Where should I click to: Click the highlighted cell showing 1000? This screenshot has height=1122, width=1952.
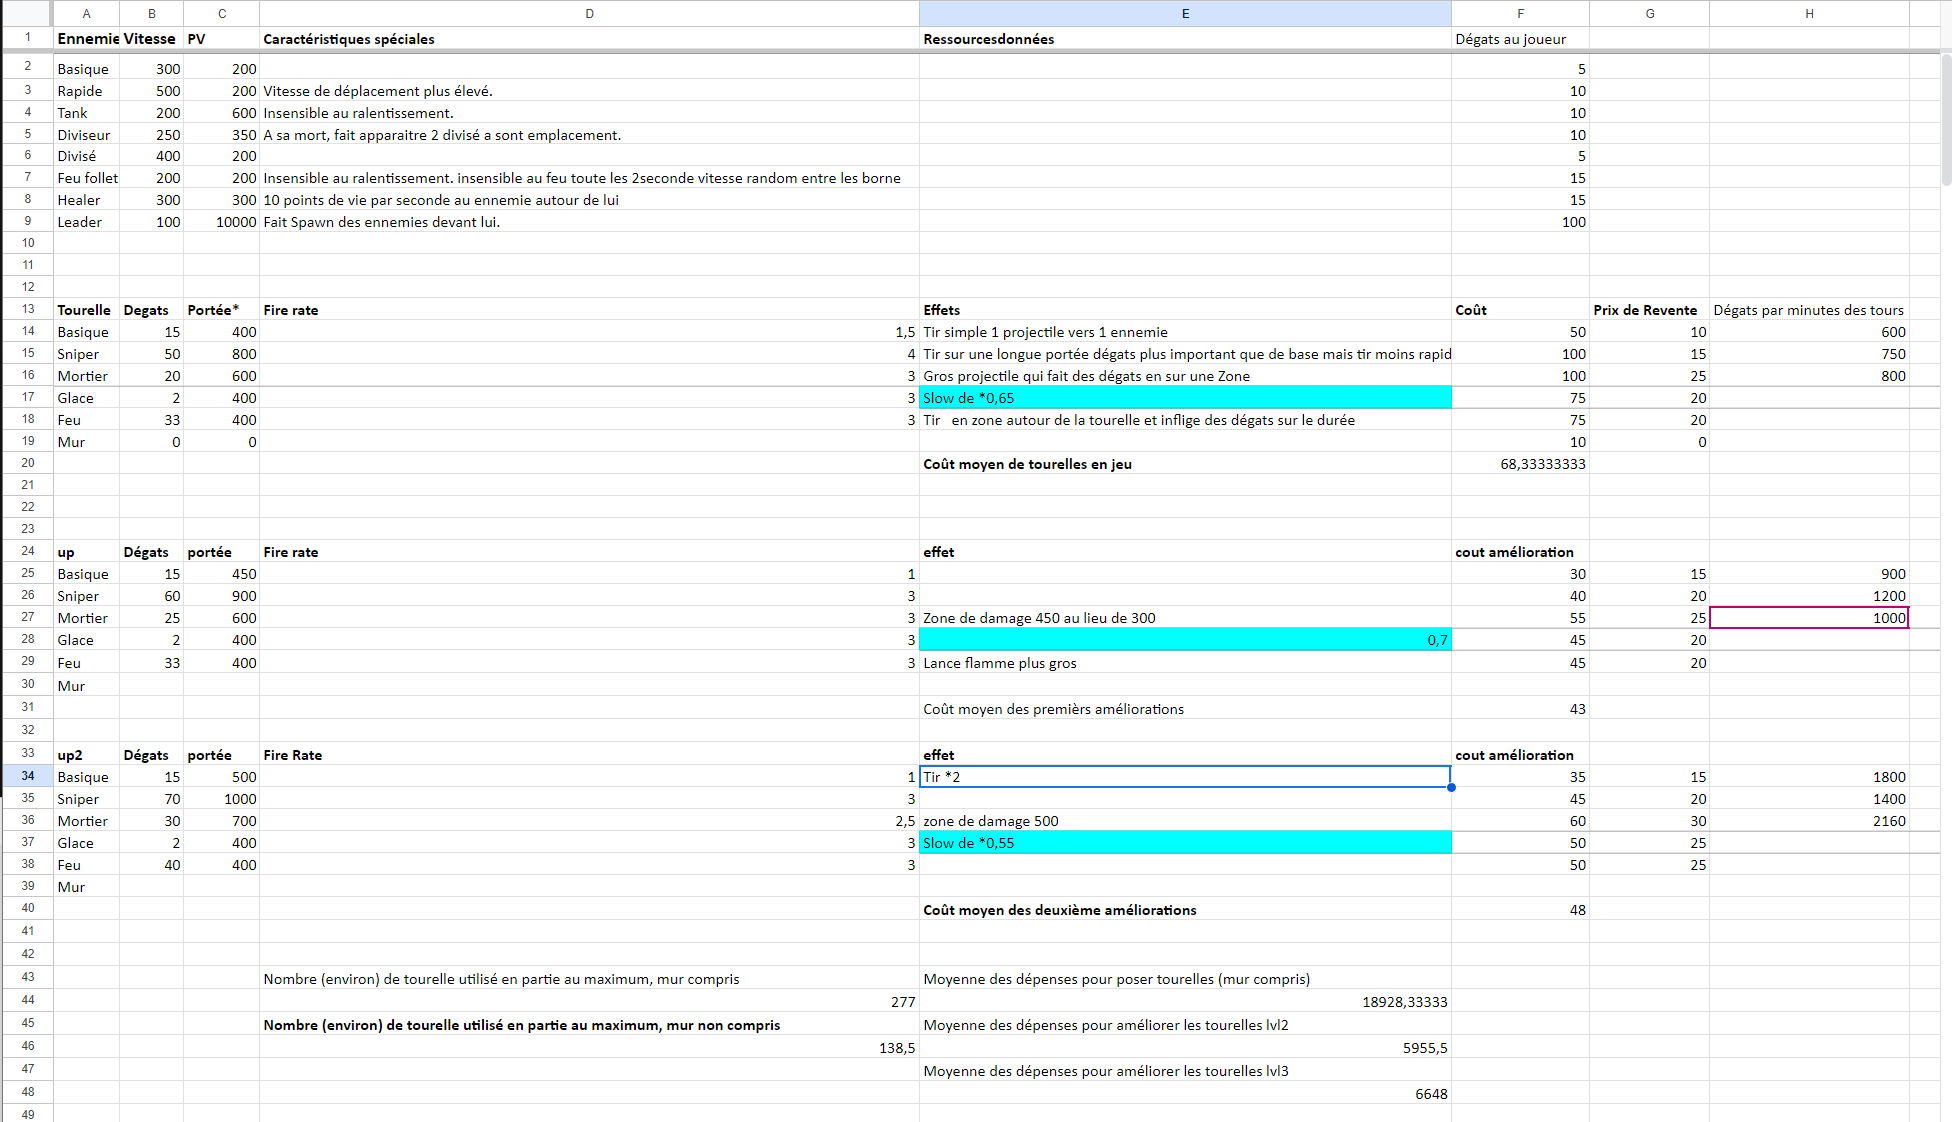[x=1809, y=618]
